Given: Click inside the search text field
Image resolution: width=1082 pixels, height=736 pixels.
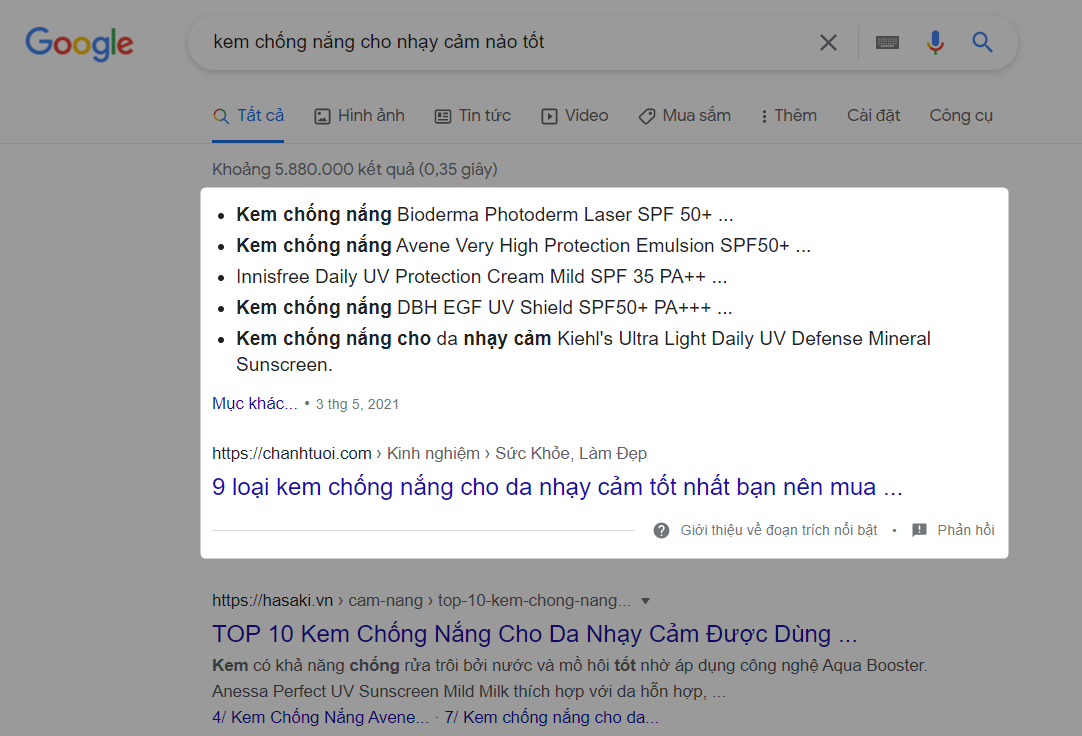Looking at the screenshot, I should [511, 42].
